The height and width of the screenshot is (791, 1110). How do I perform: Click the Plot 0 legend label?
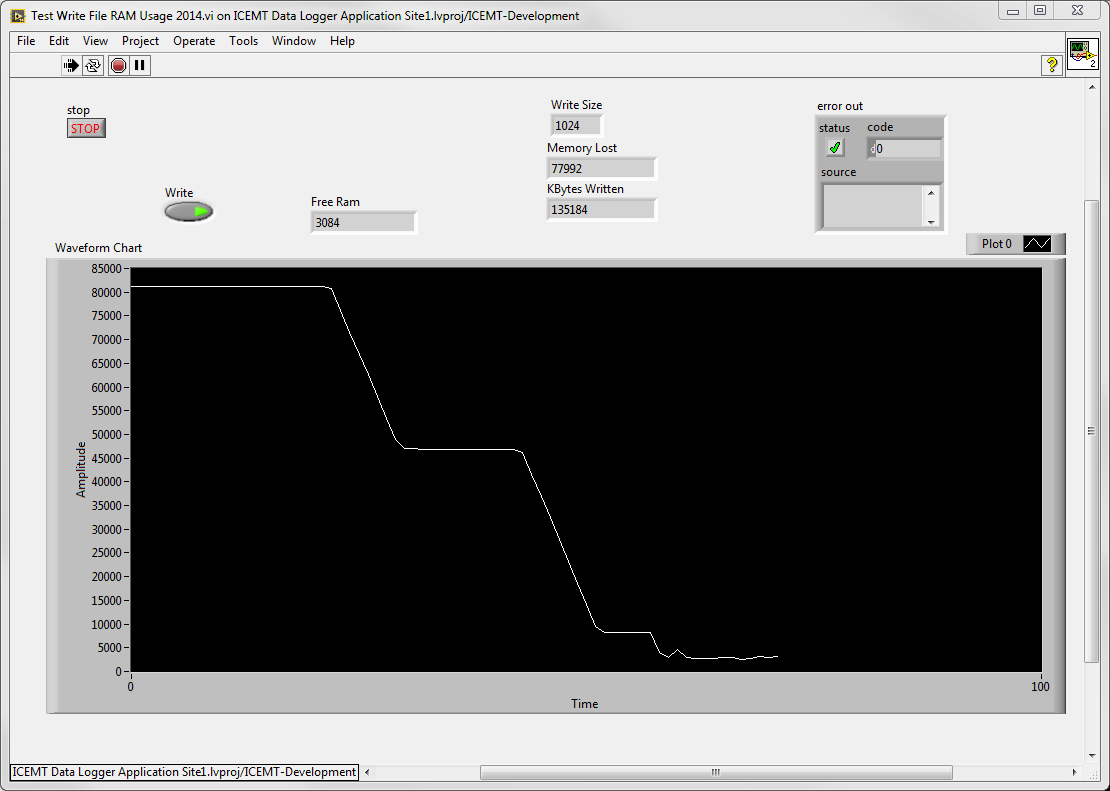point(996,244)
